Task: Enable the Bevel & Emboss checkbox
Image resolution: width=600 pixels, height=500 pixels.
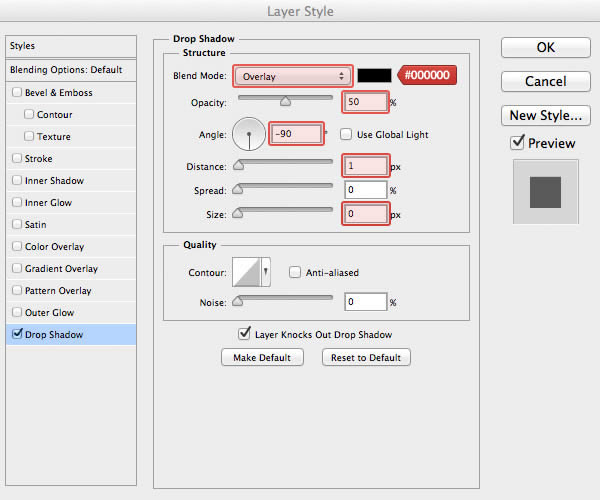Action: tap(17, 92)
